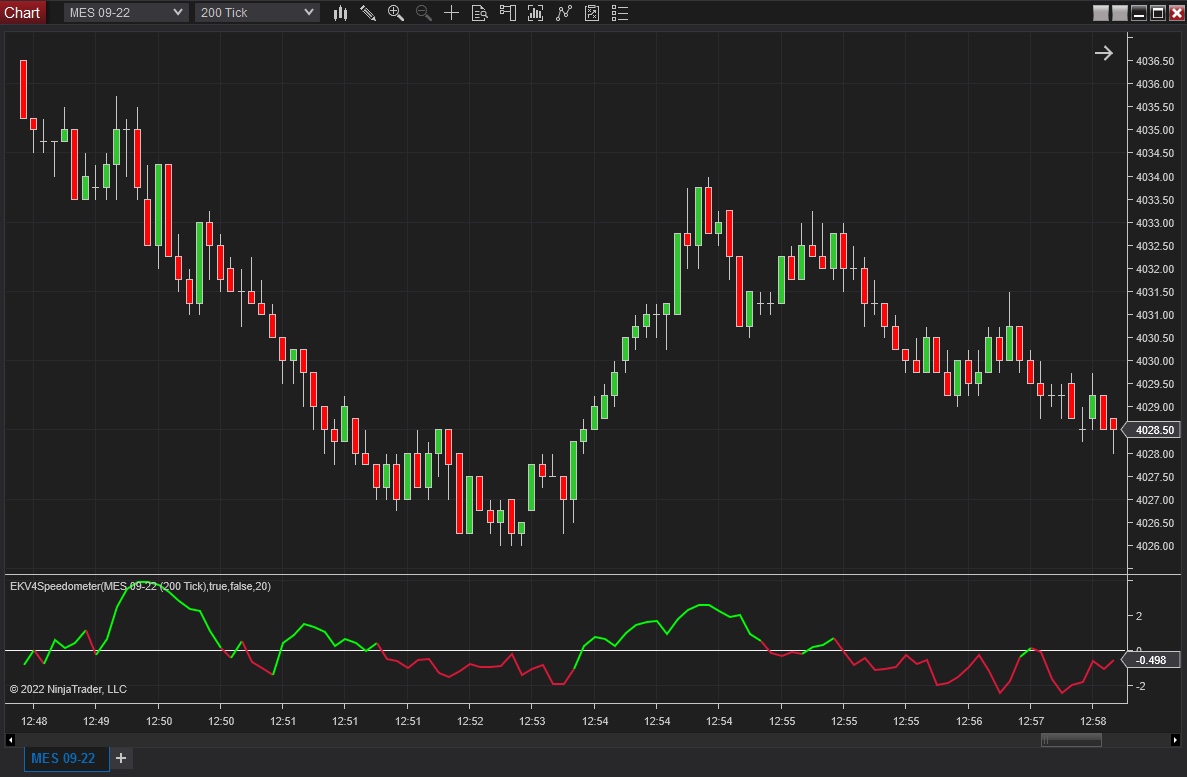The height and width of the screenshot is (777, 1187).
Task: Click the 12:48 time axis label
Action: click(34, 721)
